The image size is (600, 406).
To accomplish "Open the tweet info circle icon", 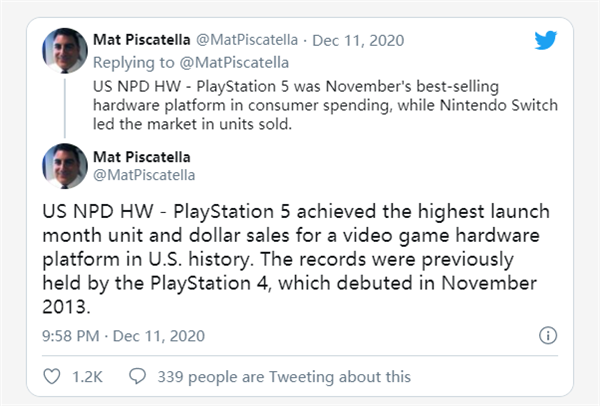I will [548, 336].
